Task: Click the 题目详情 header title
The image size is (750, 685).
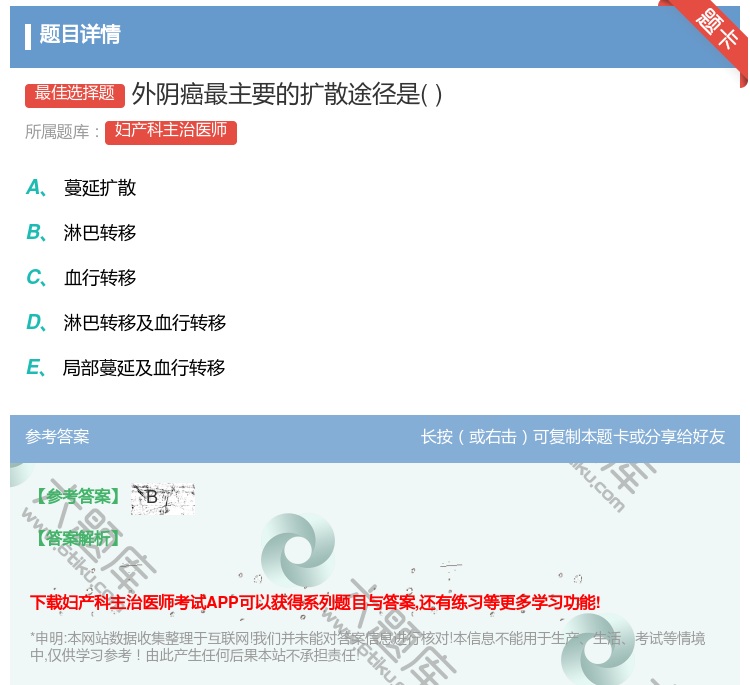Action: tap(80, 34)
